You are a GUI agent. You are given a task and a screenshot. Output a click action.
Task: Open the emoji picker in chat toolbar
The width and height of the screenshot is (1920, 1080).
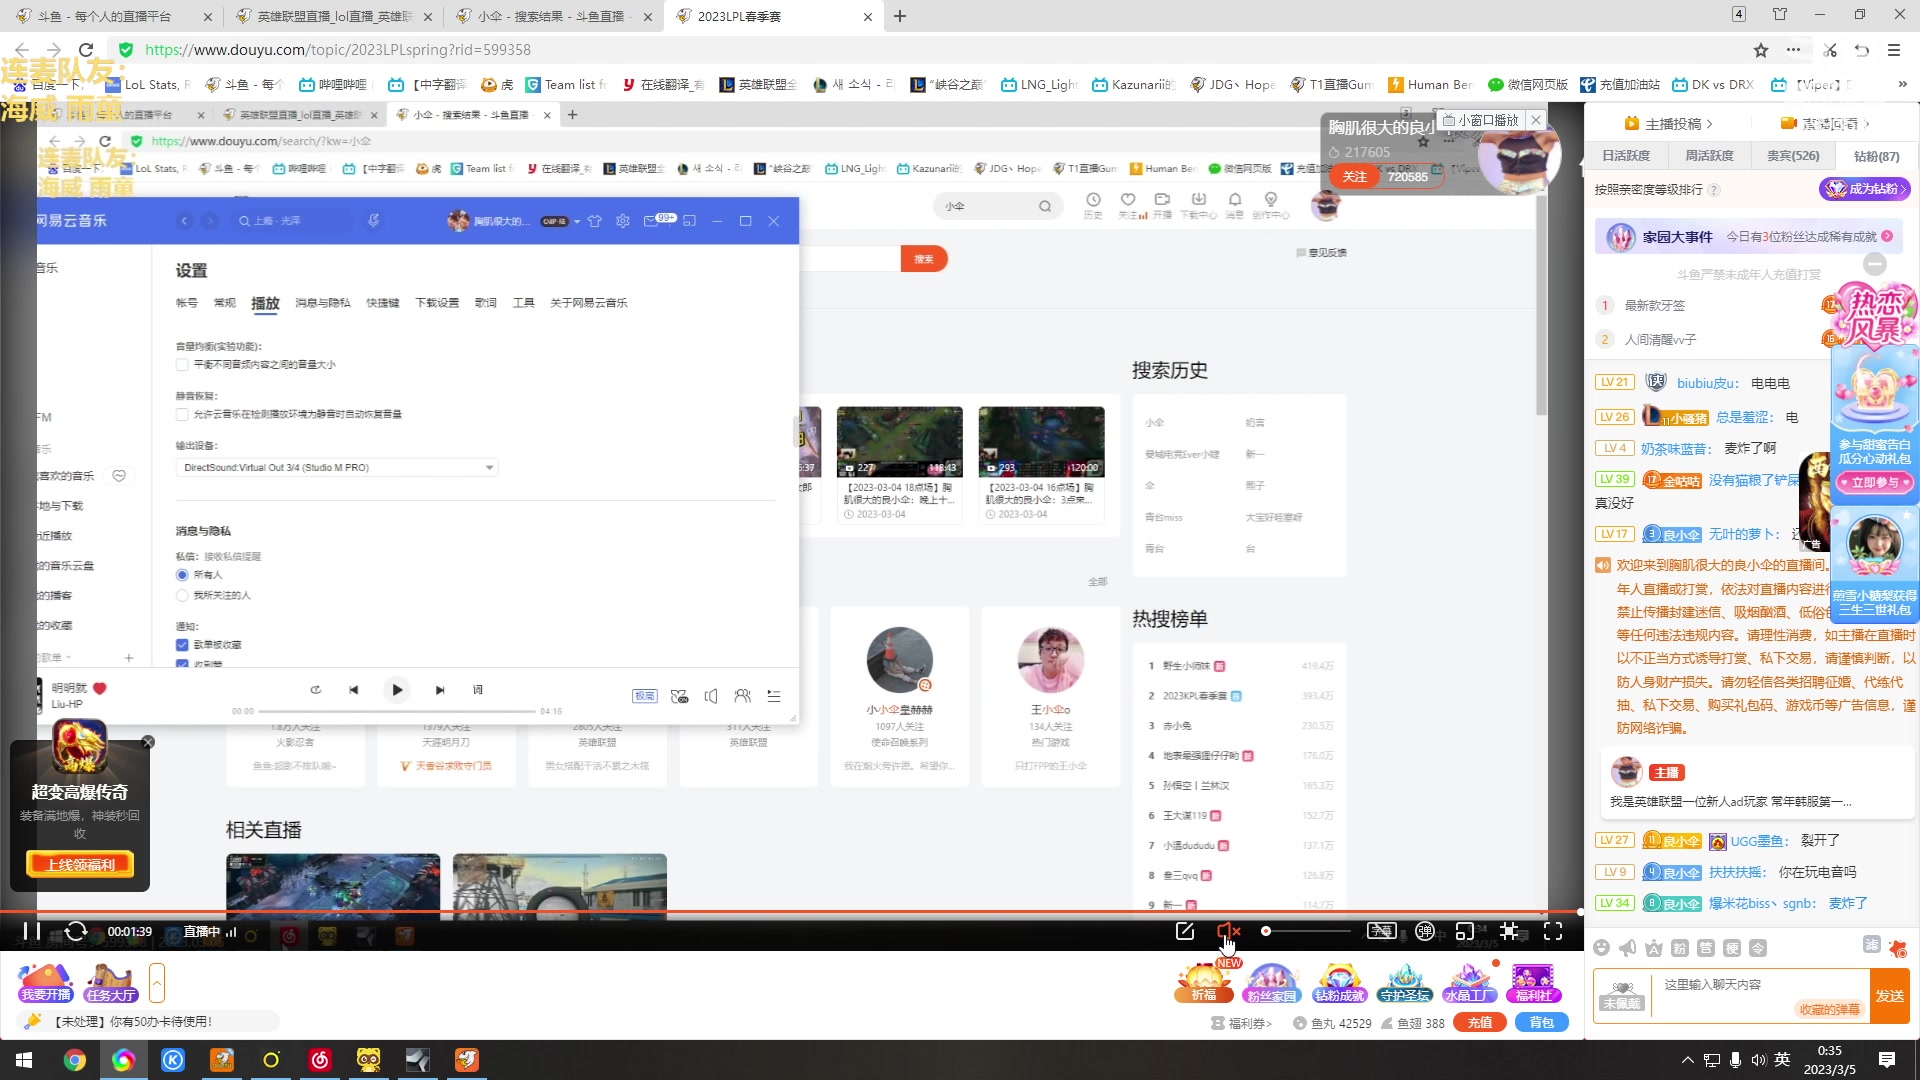(1602, 948)
